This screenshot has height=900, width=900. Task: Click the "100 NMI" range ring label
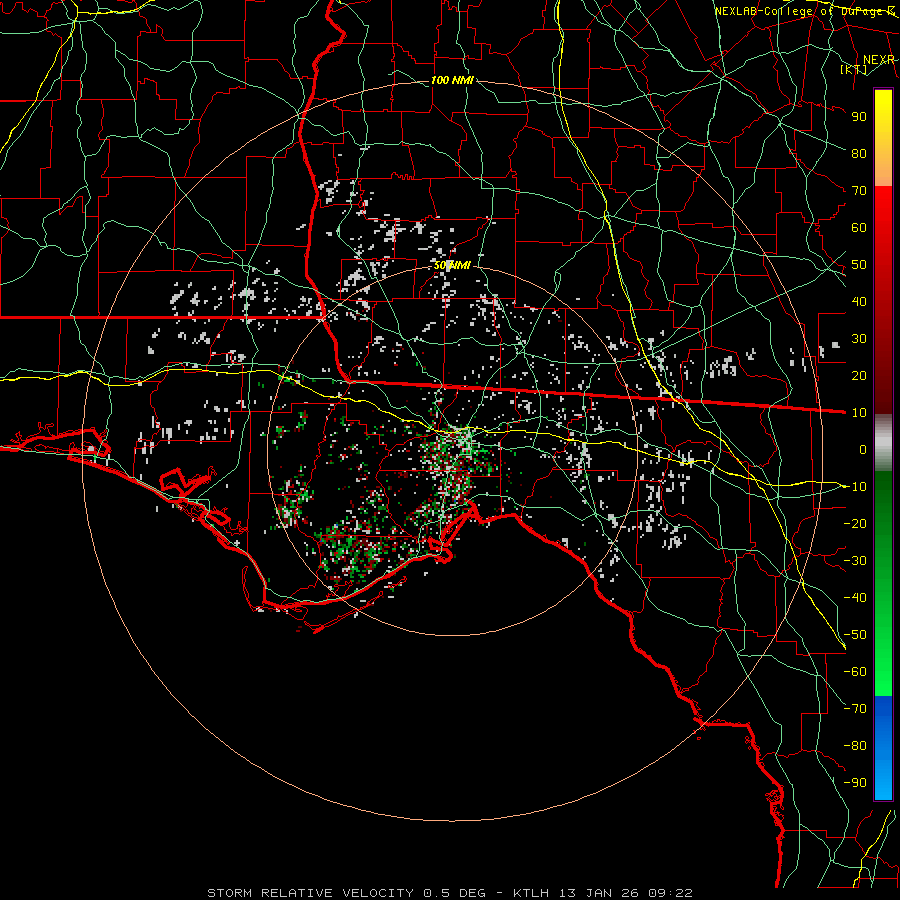point(452,80)
